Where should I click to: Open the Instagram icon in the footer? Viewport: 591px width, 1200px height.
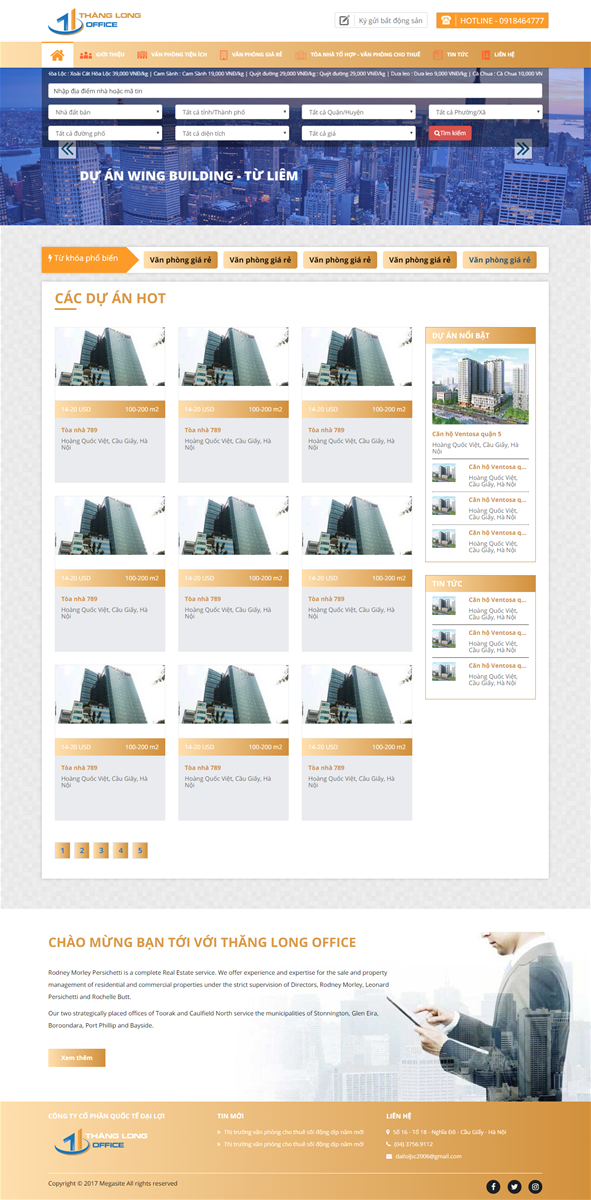(x=535, y=1186)
